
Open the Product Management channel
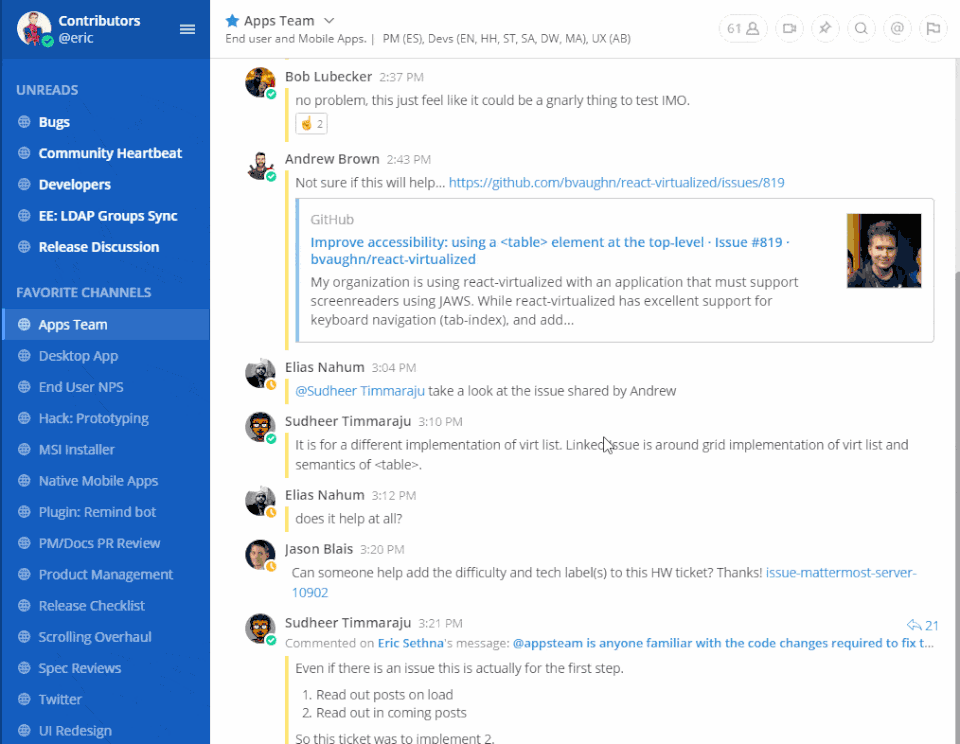point(105,574)
